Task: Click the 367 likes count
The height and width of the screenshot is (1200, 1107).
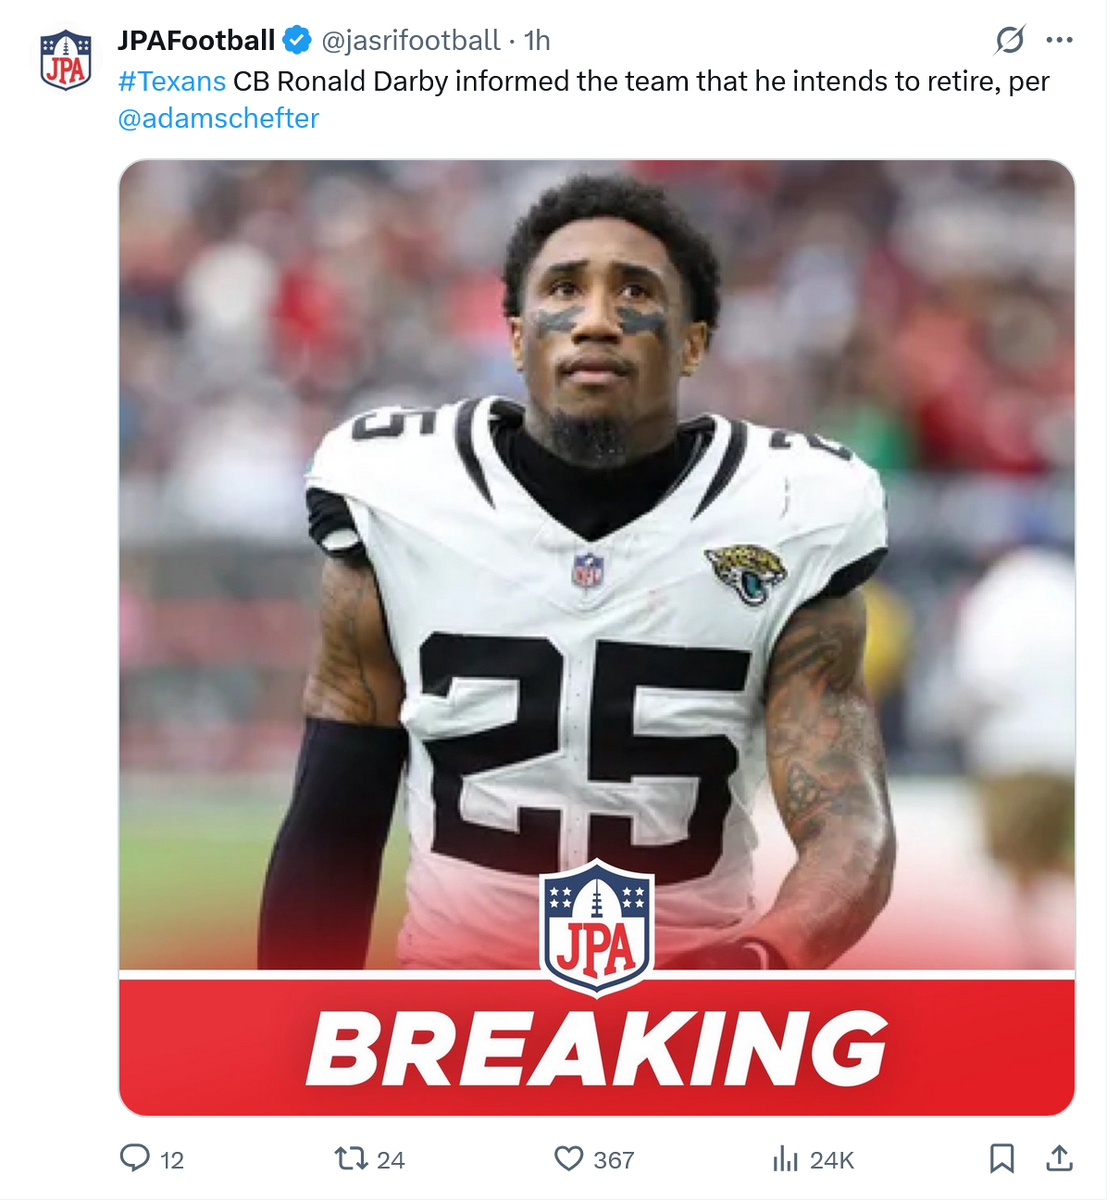Action: (614, 1160)
